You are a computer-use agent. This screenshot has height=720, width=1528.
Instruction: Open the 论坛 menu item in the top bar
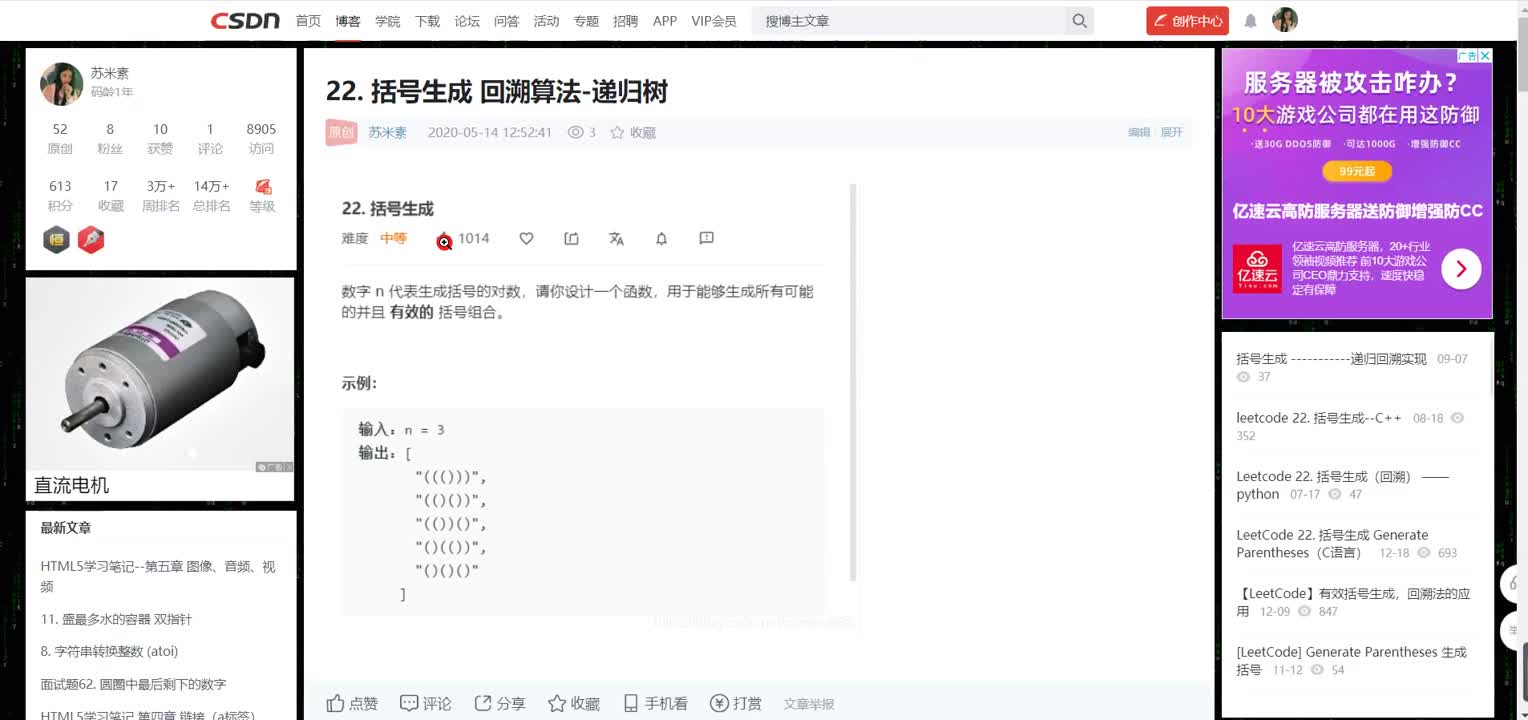click(466, 20)
